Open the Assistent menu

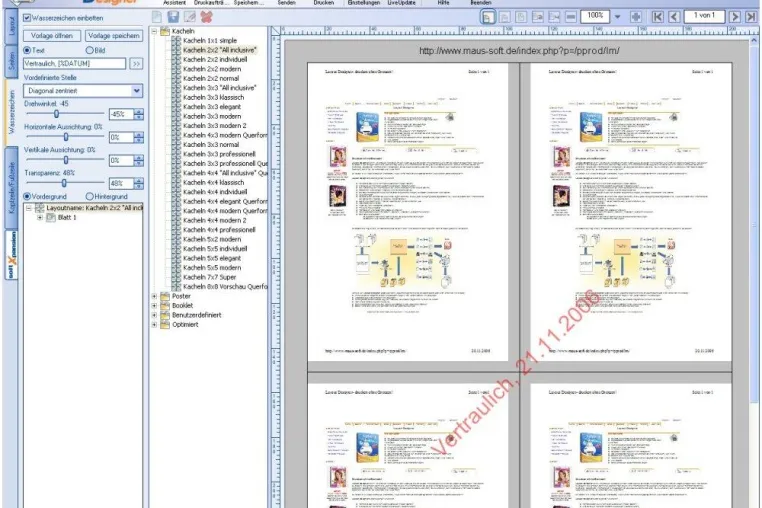(x=174, y=2)
